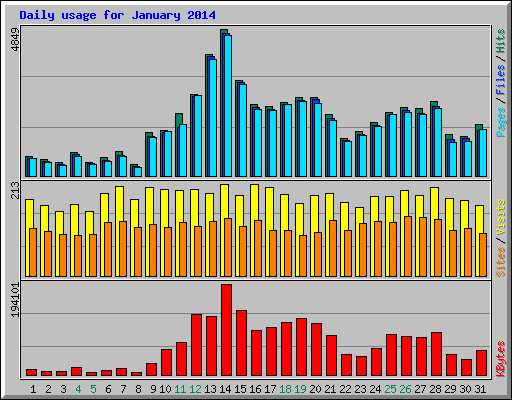Click the tallest red KBytes bar for day 14
The width and height of the screenshot is (512, 400).
[227, 330]
